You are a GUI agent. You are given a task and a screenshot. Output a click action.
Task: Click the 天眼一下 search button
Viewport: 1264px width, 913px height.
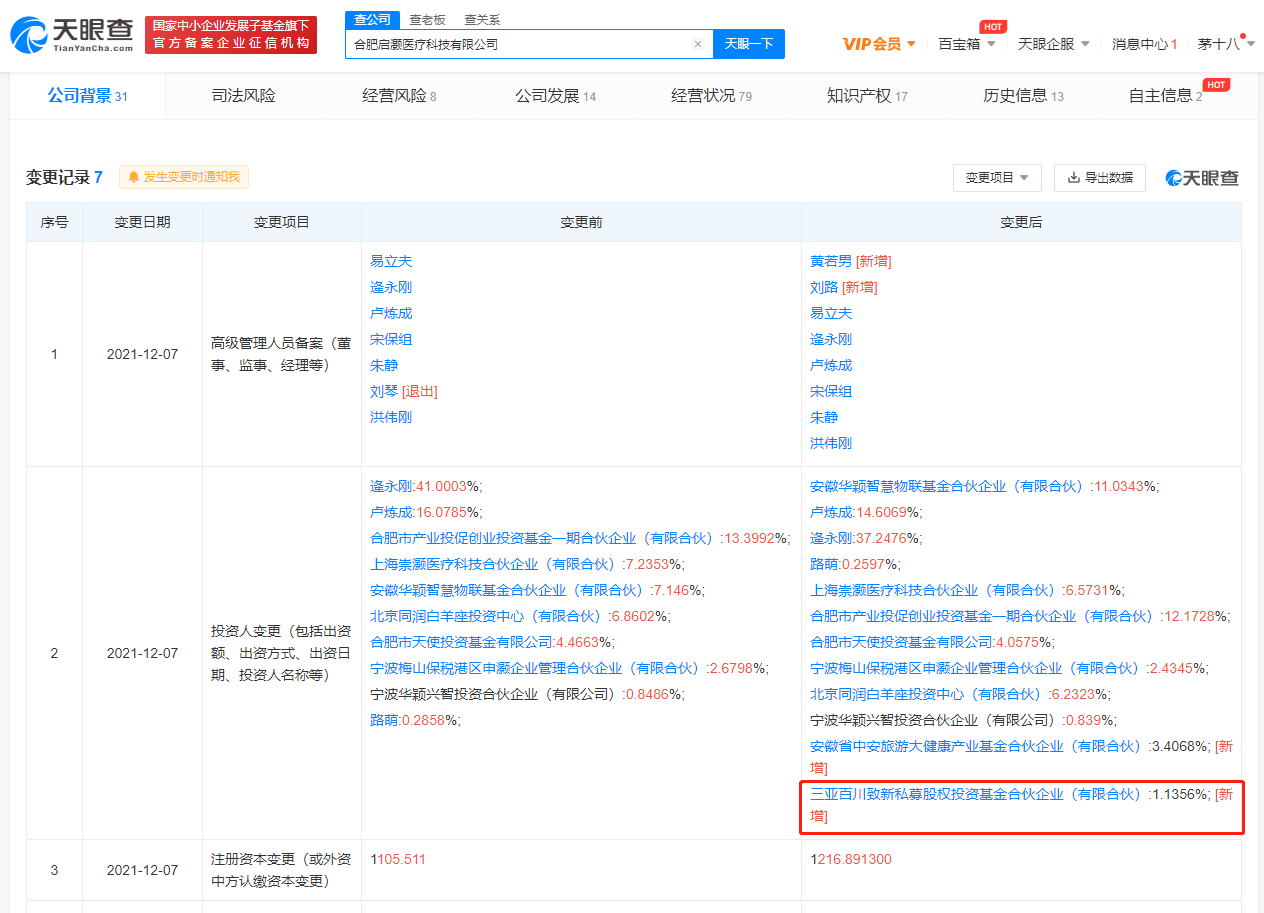point(749,44)
